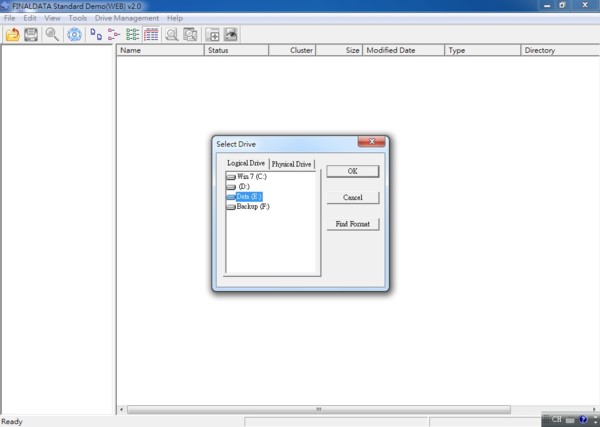This screenshot has width=600, height=427.
Task: Switch to list view toolbar icon
Action: coord(133,35)
